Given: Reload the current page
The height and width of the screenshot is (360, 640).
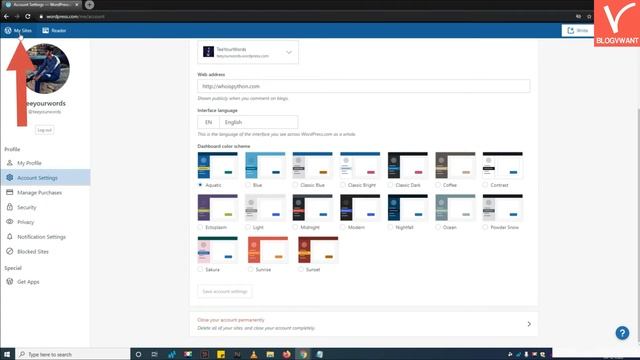Looking at the screenshot, I should point(28,16).
